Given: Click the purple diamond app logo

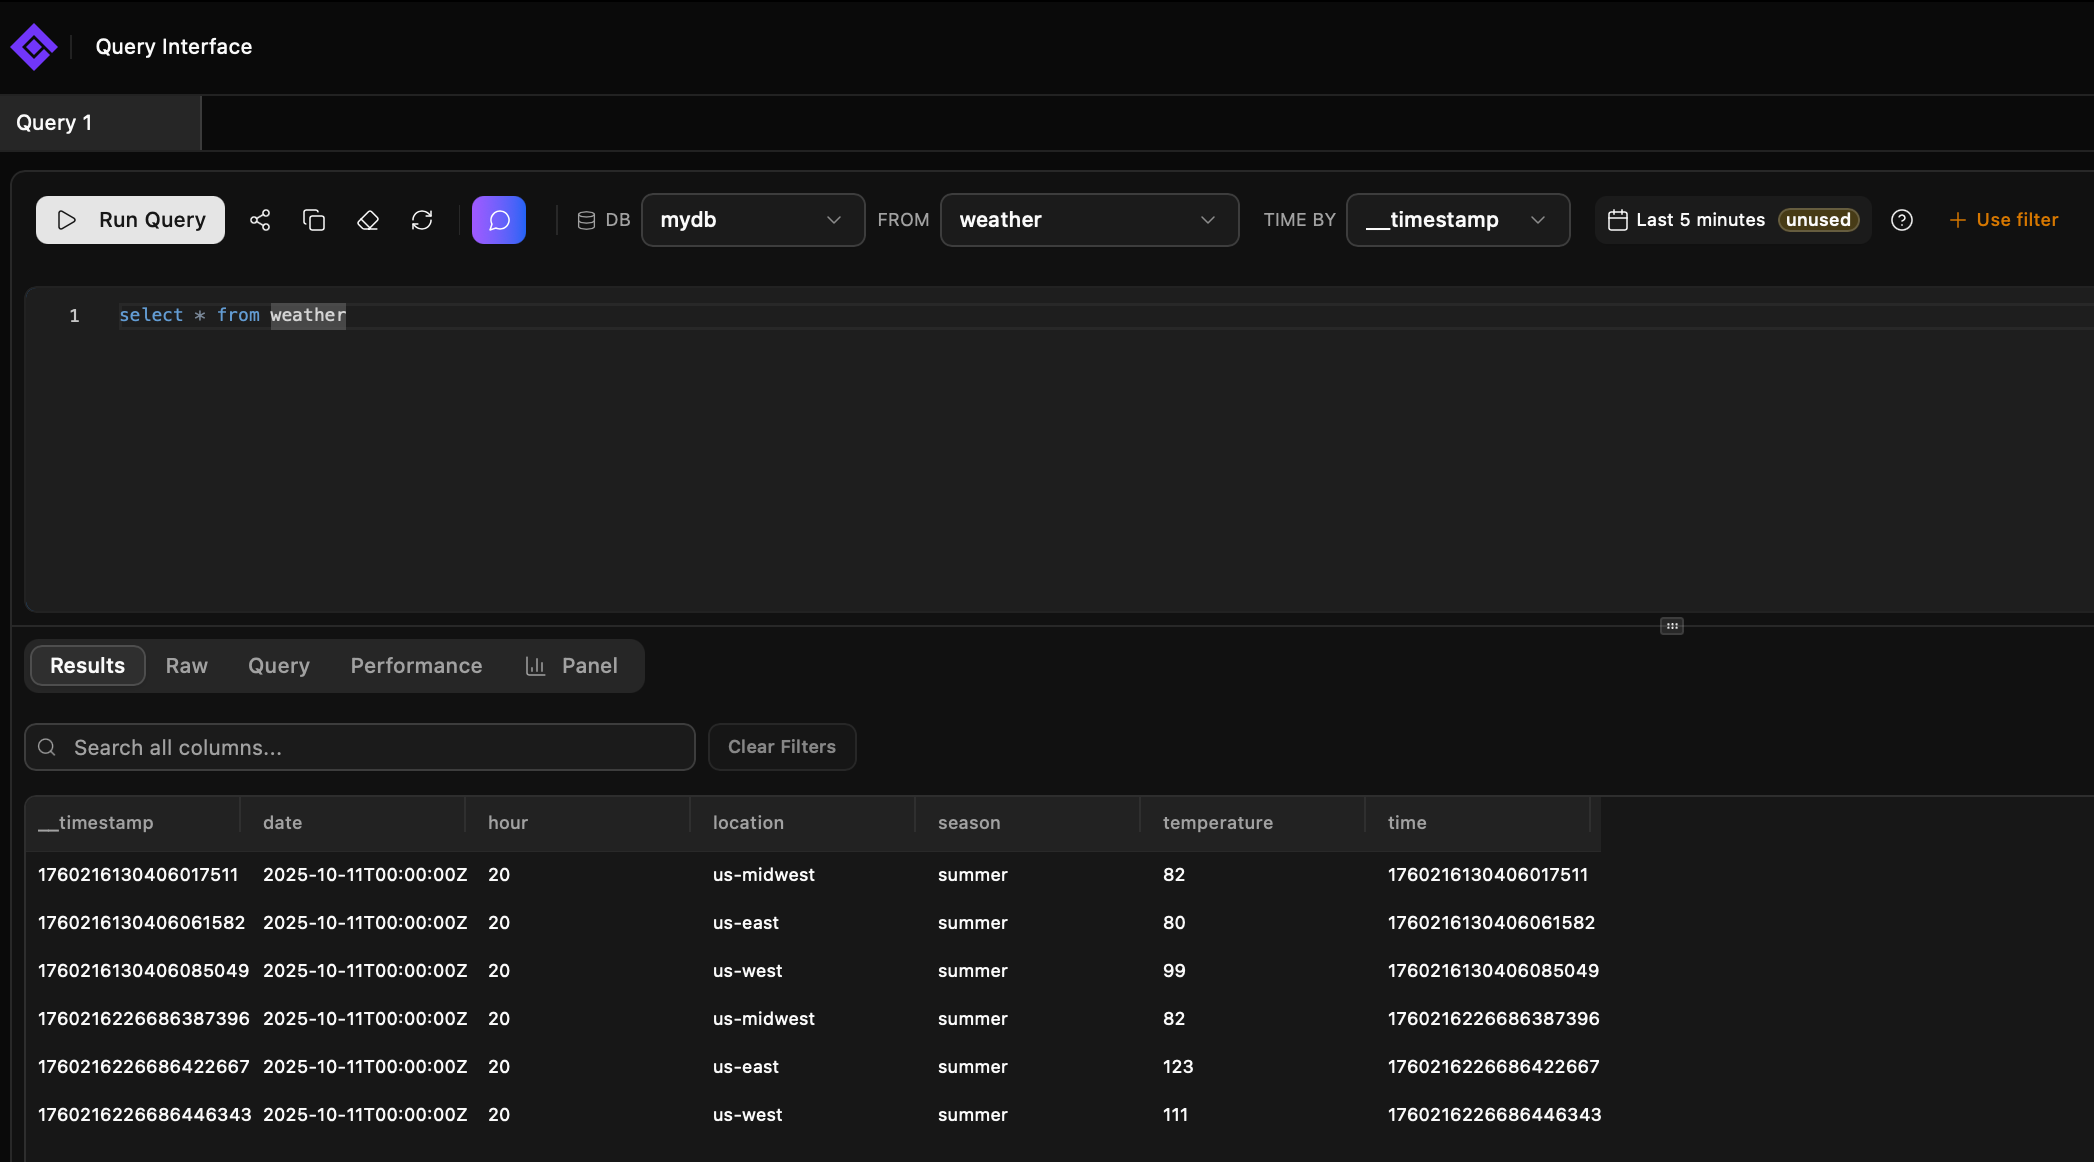Looking at the screenshot, I should pos(34,47).
